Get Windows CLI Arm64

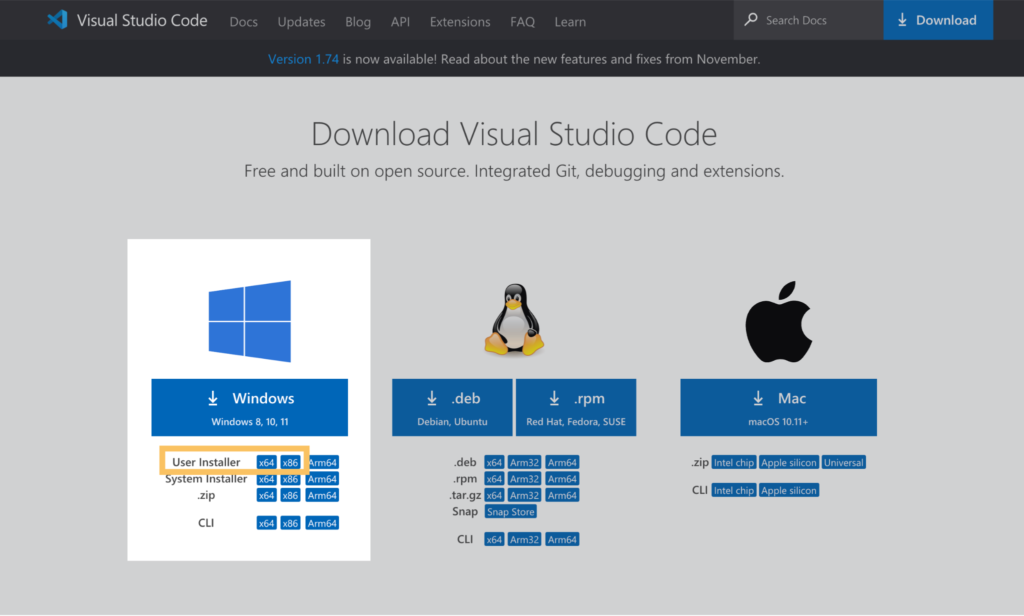pos(322,523)
